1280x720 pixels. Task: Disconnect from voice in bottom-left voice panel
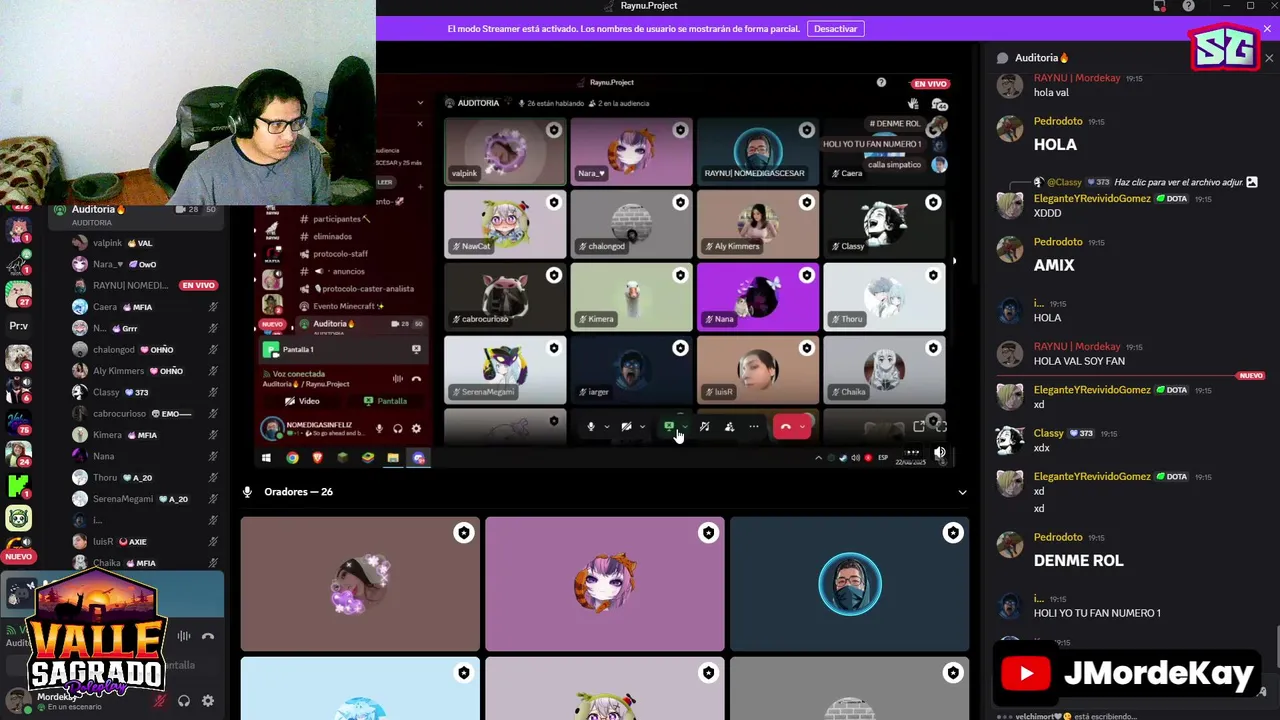208,636
